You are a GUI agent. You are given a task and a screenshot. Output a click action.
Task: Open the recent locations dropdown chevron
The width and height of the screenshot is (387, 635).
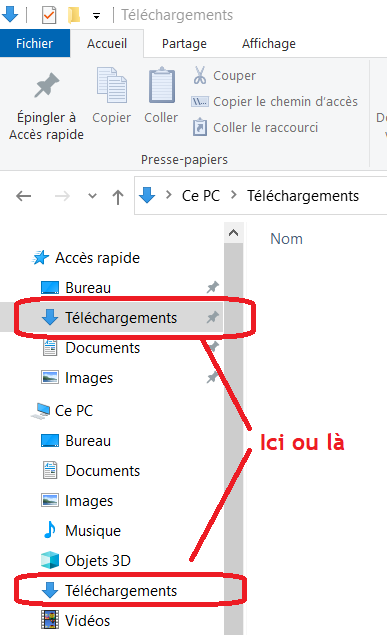pos(92,196)
